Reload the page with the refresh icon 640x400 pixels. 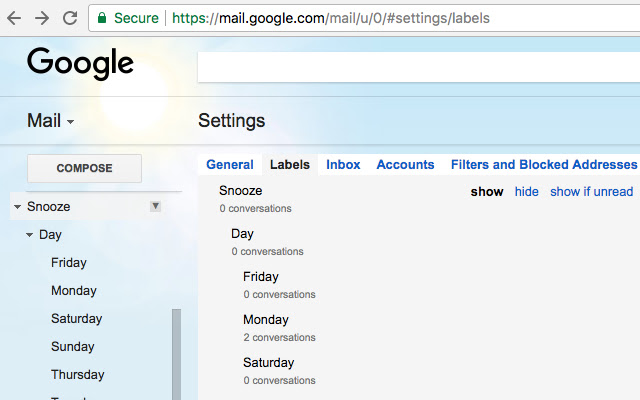pos(70,18)
